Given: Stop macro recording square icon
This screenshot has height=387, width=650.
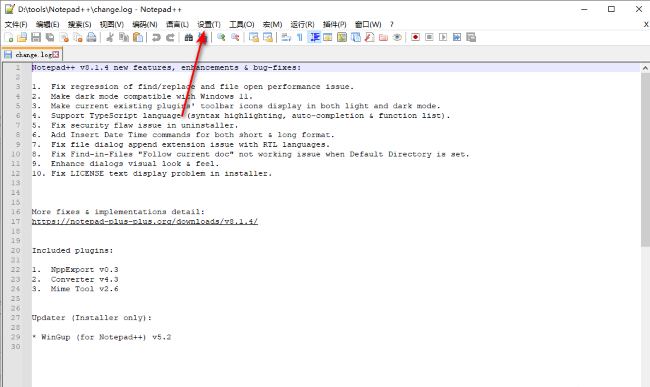Looking at the screenshot, I should point(429,38).
